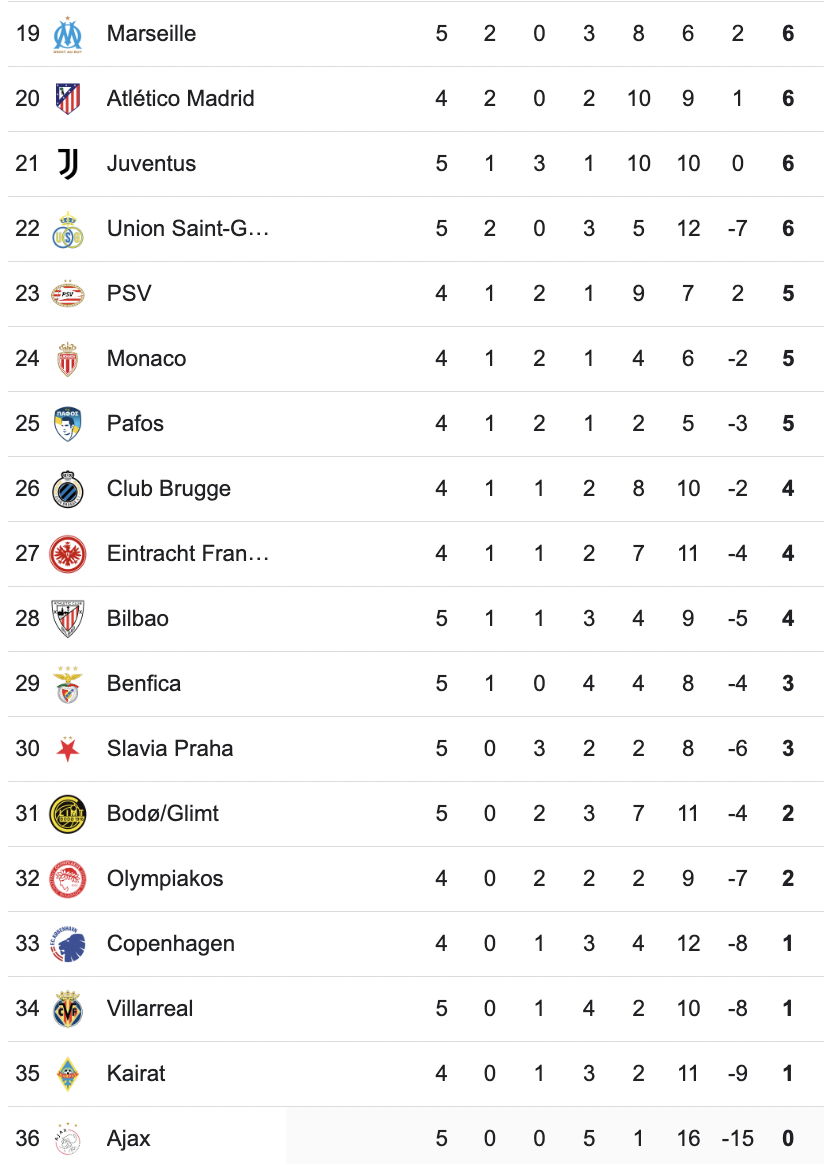Click the Bilbao team name
This screenshot has width=824, height=1164.
(x=138, y=619)
